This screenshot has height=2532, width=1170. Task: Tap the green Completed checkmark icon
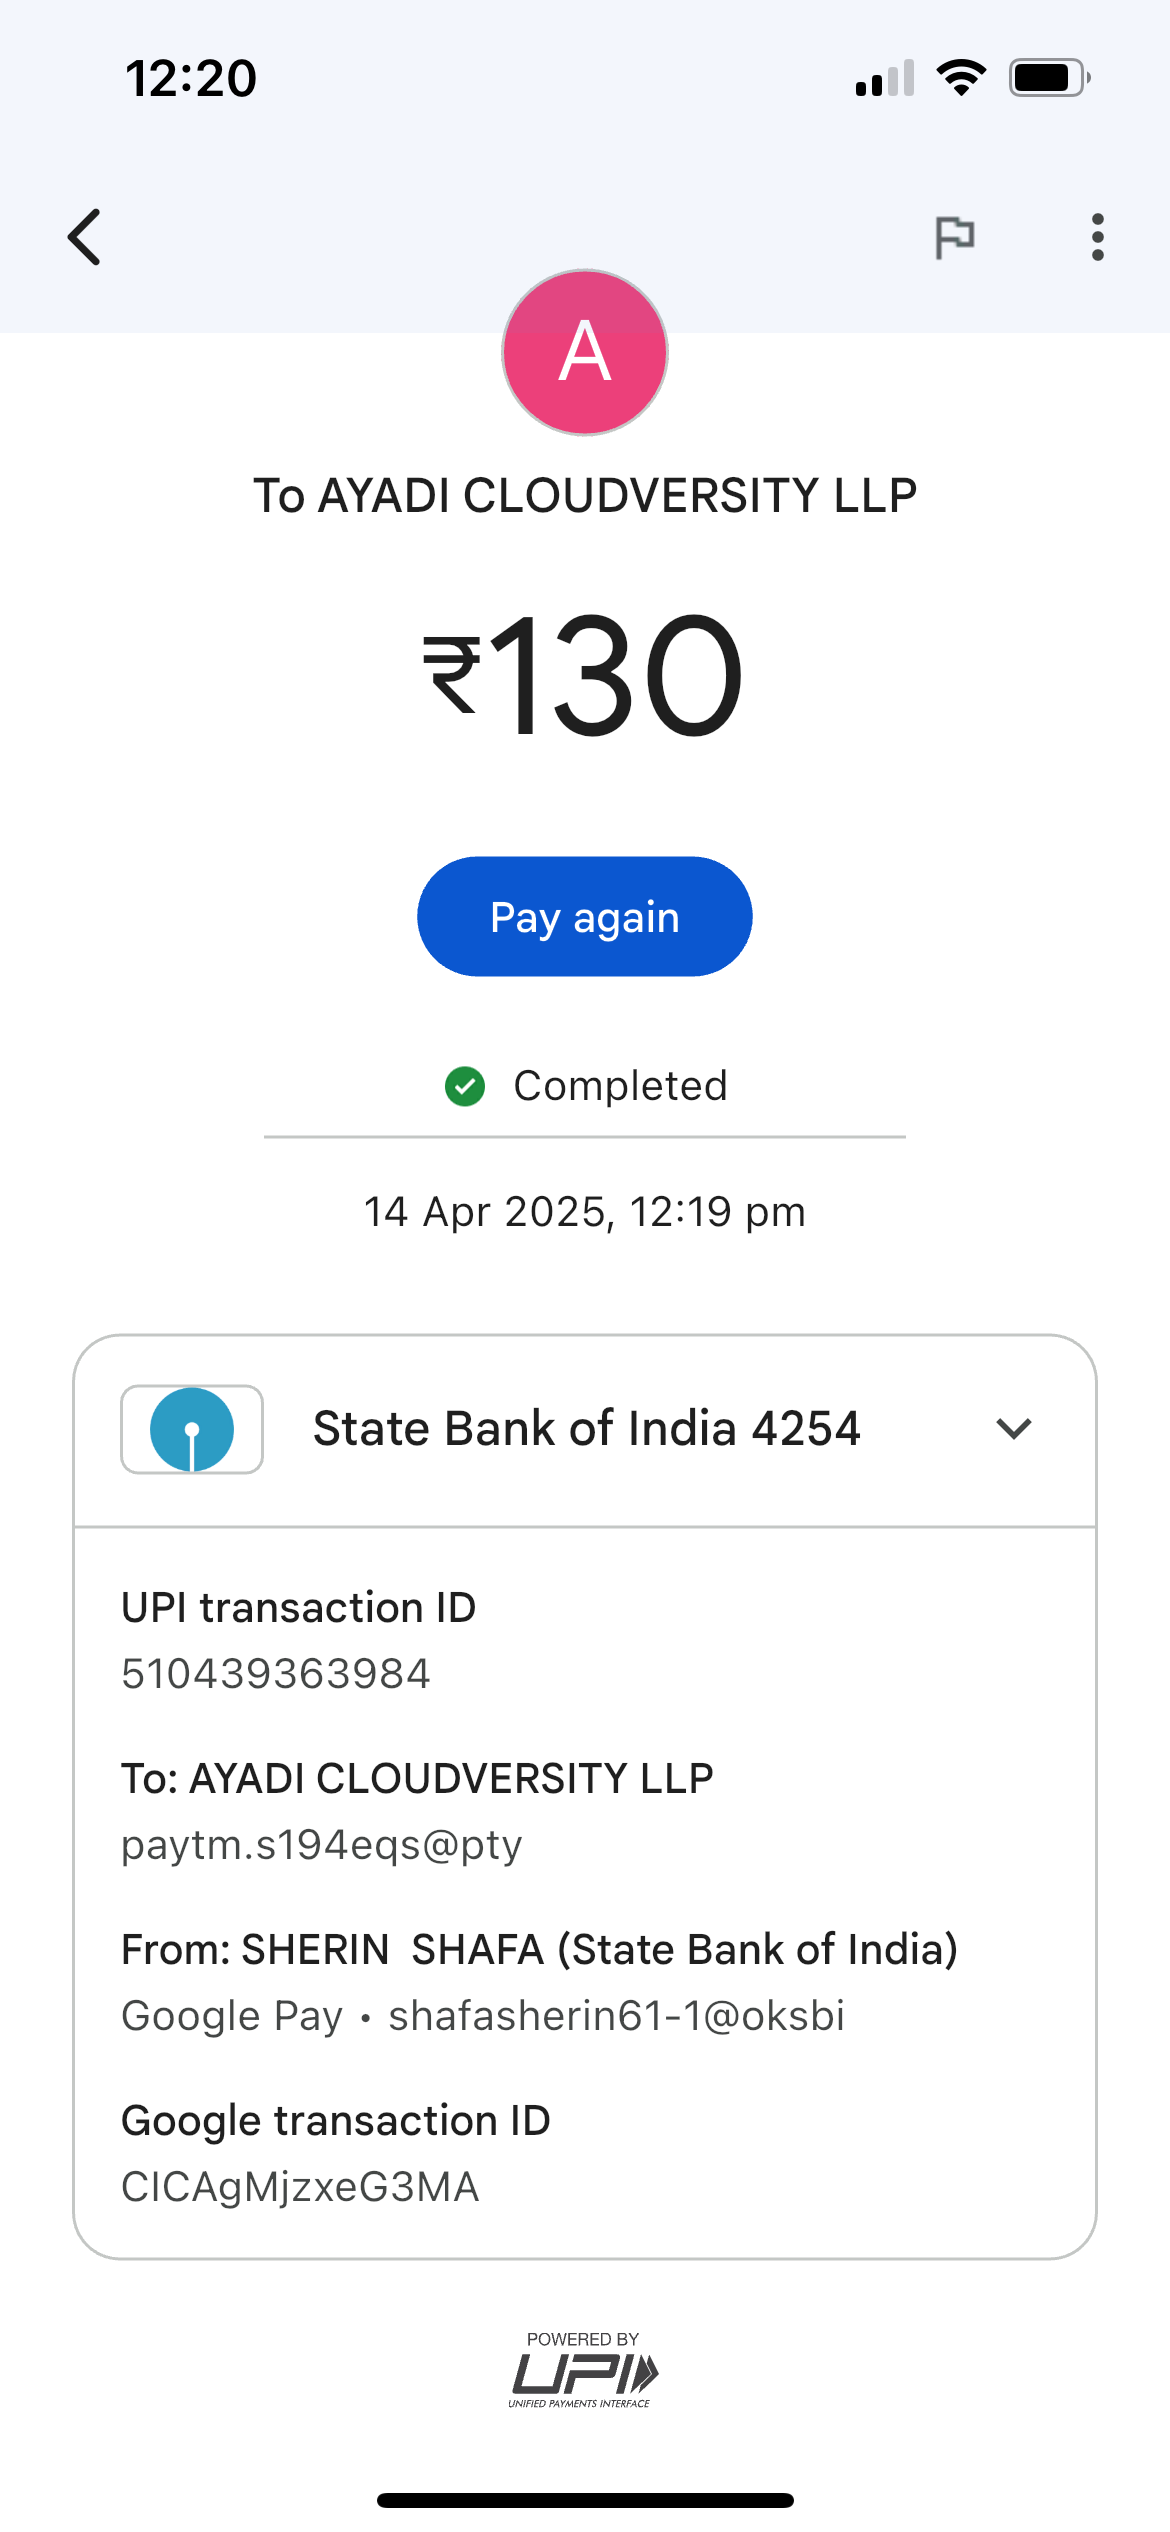[465, 1086]
